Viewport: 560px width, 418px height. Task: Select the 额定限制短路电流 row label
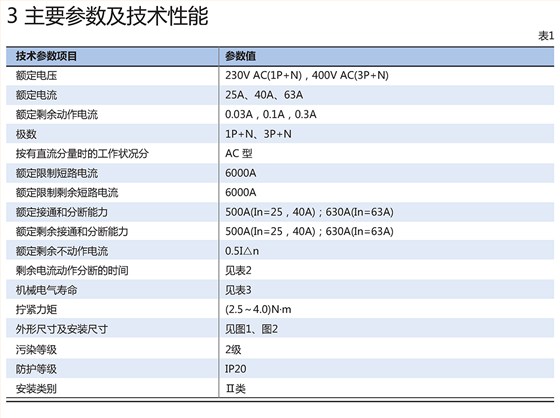coord(56,173)
